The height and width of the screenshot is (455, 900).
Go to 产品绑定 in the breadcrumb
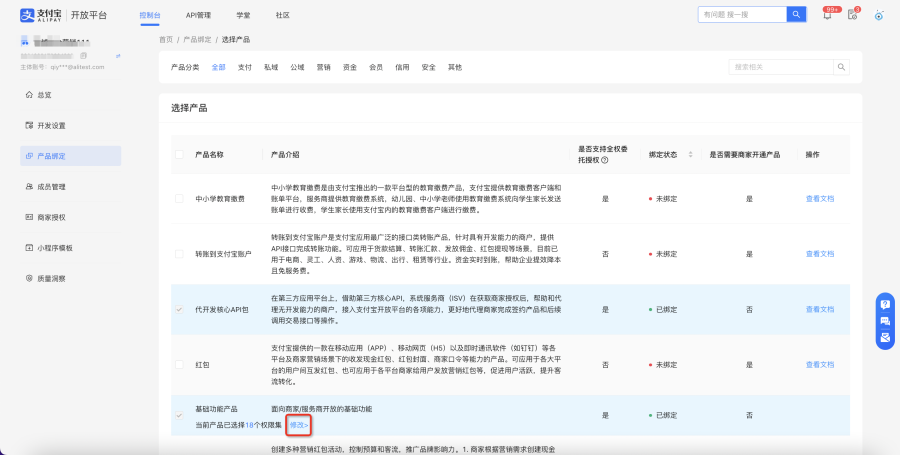point(197,40)
